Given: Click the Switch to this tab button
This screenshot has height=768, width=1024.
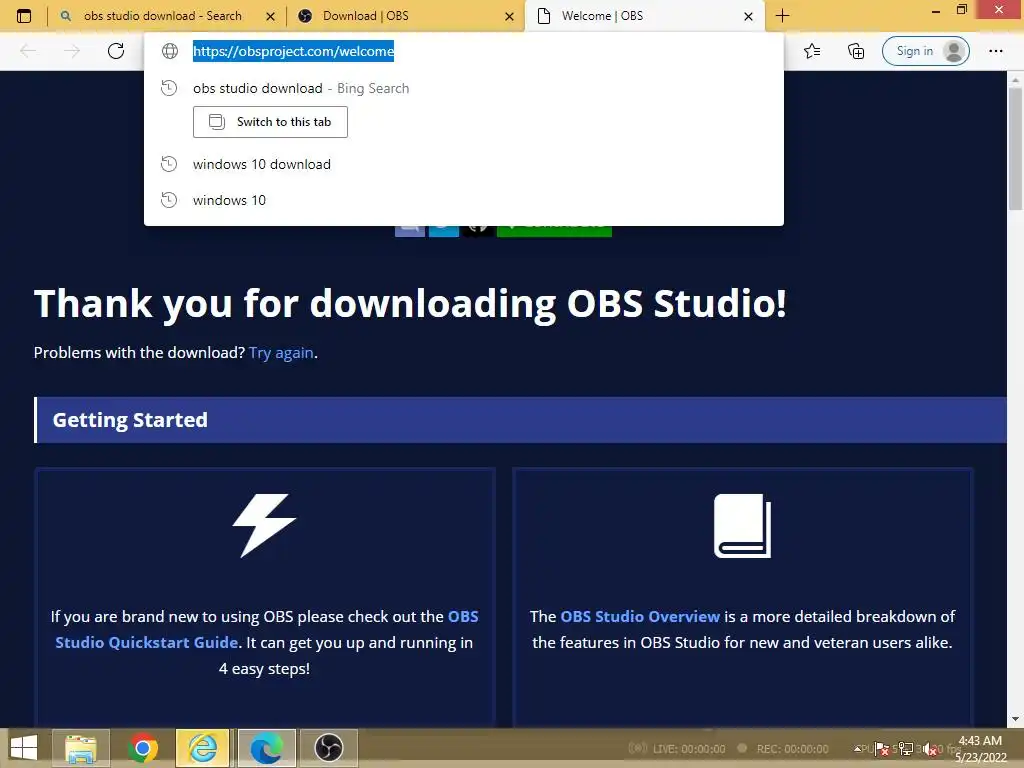Looking at the screenshot, I should [x=270, y=122].
